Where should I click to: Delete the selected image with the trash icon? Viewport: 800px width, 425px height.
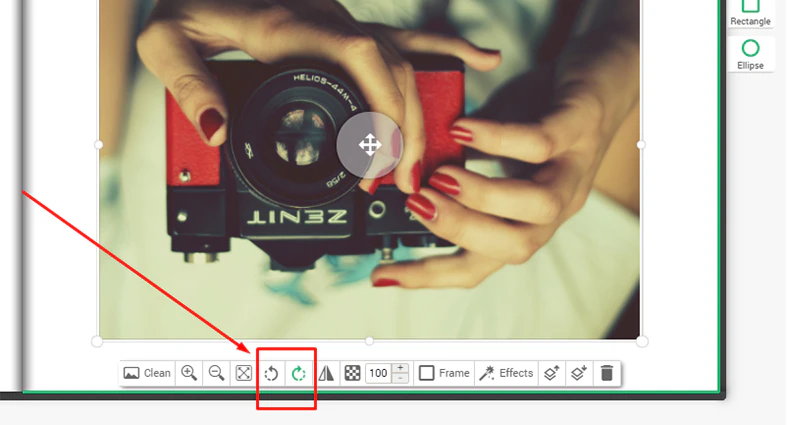click(607, 373)
